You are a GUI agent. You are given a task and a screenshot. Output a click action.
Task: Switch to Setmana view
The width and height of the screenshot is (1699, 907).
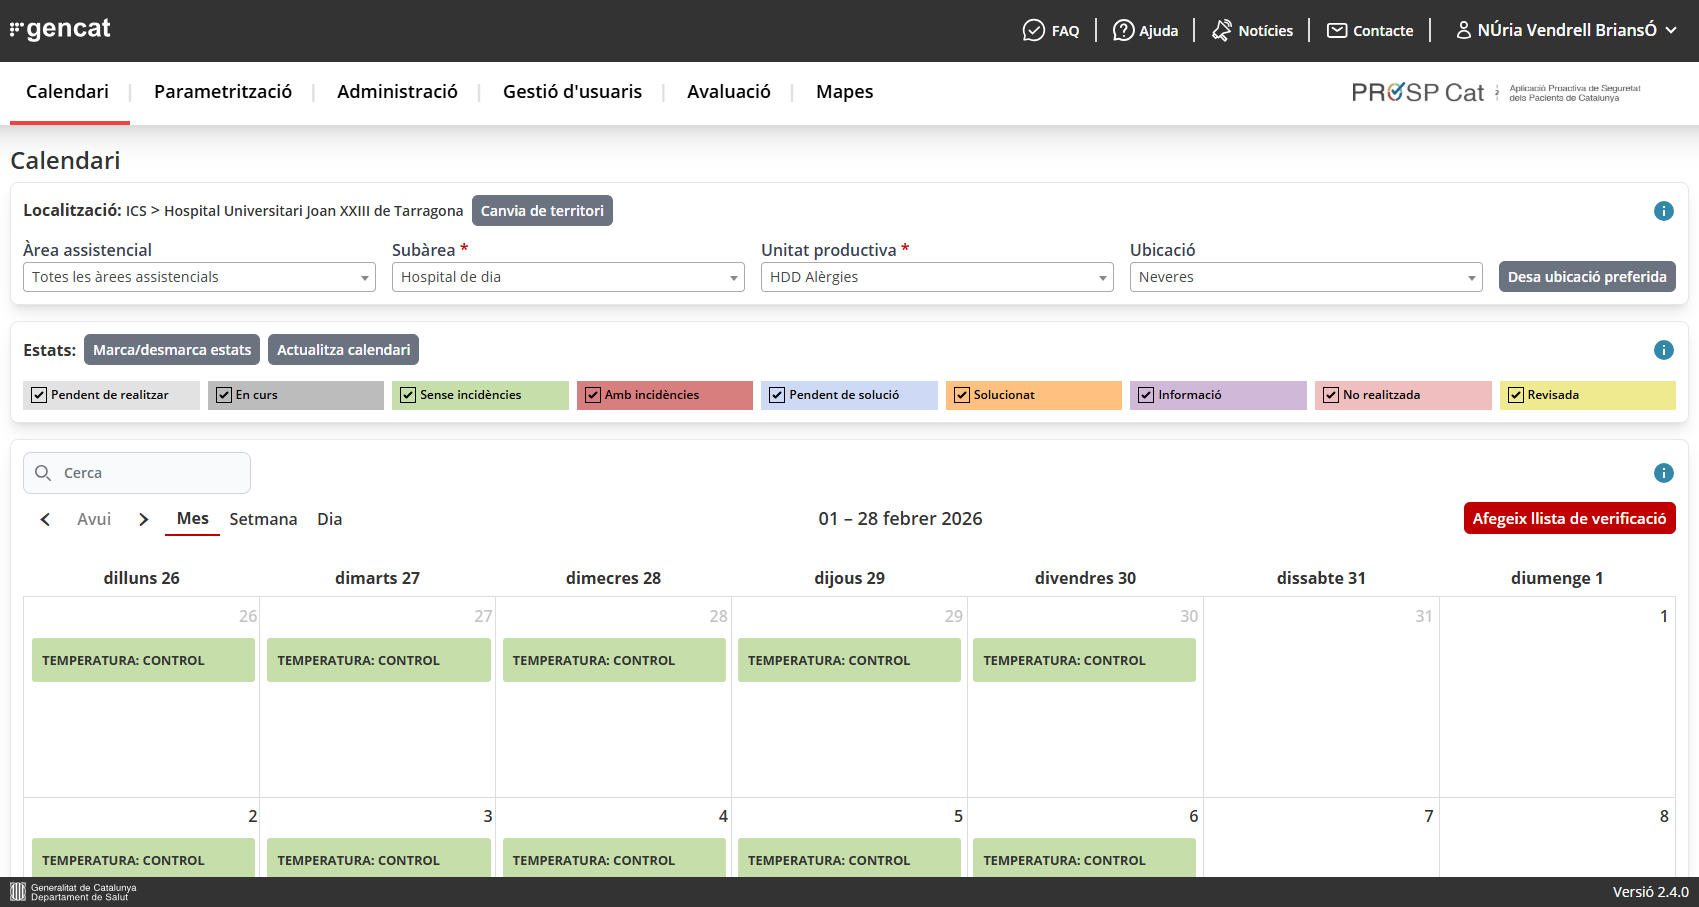(263, 519)
